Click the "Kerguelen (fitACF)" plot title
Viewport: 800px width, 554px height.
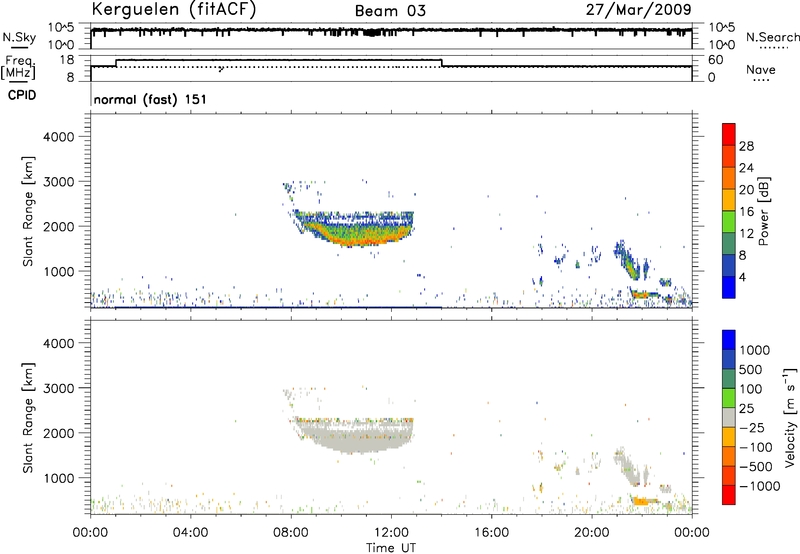point(173,10)
